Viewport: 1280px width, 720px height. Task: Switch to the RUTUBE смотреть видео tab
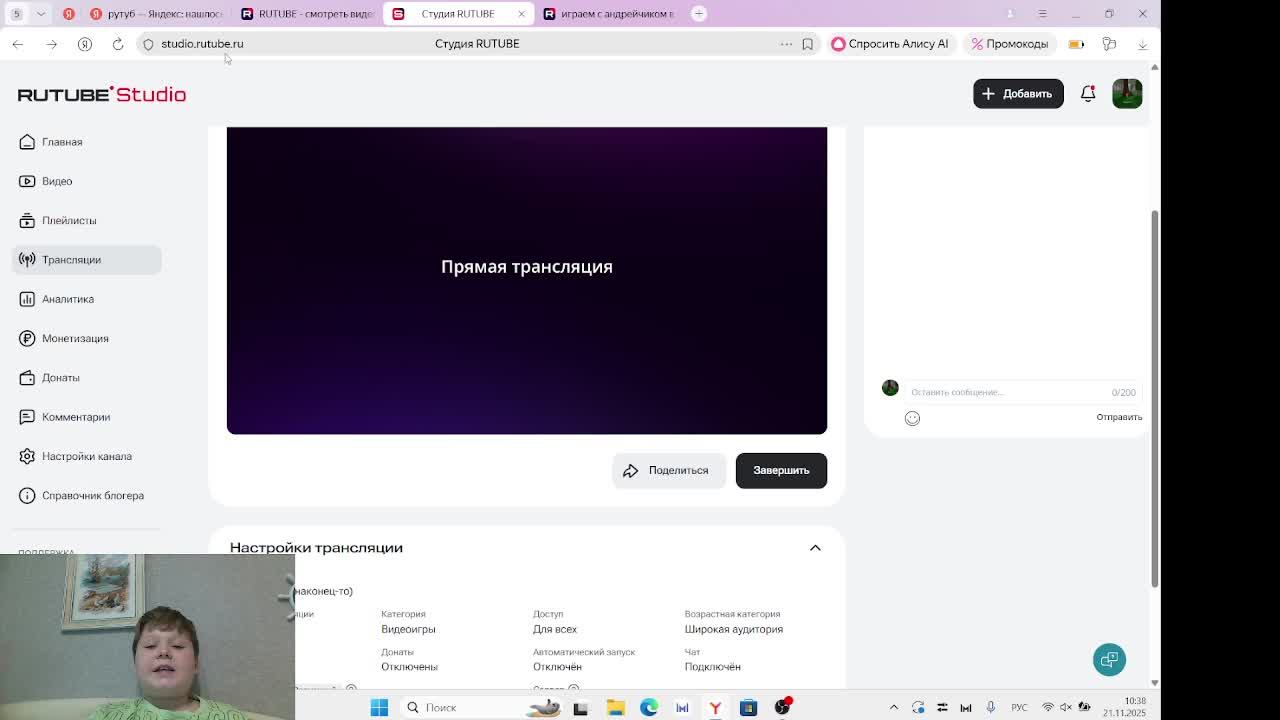click(307, 14)
